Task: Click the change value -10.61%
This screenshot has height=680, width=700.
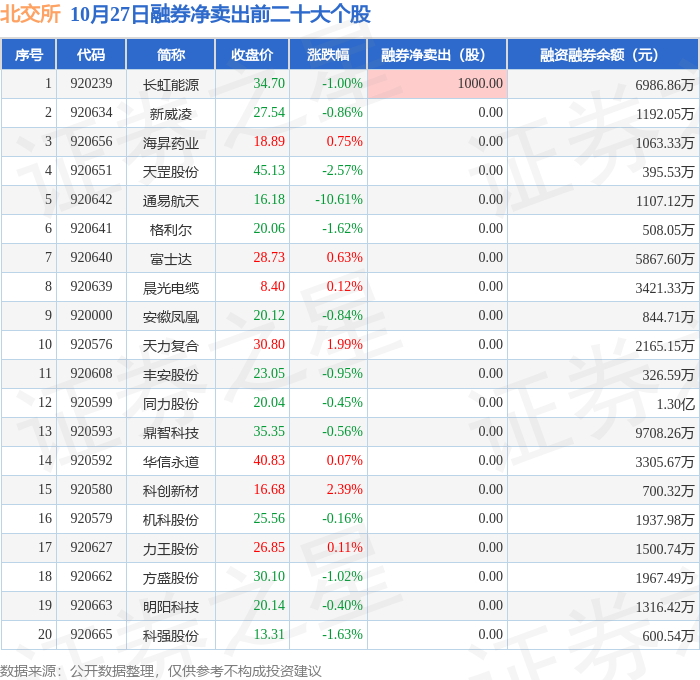Action: [339, 200]
